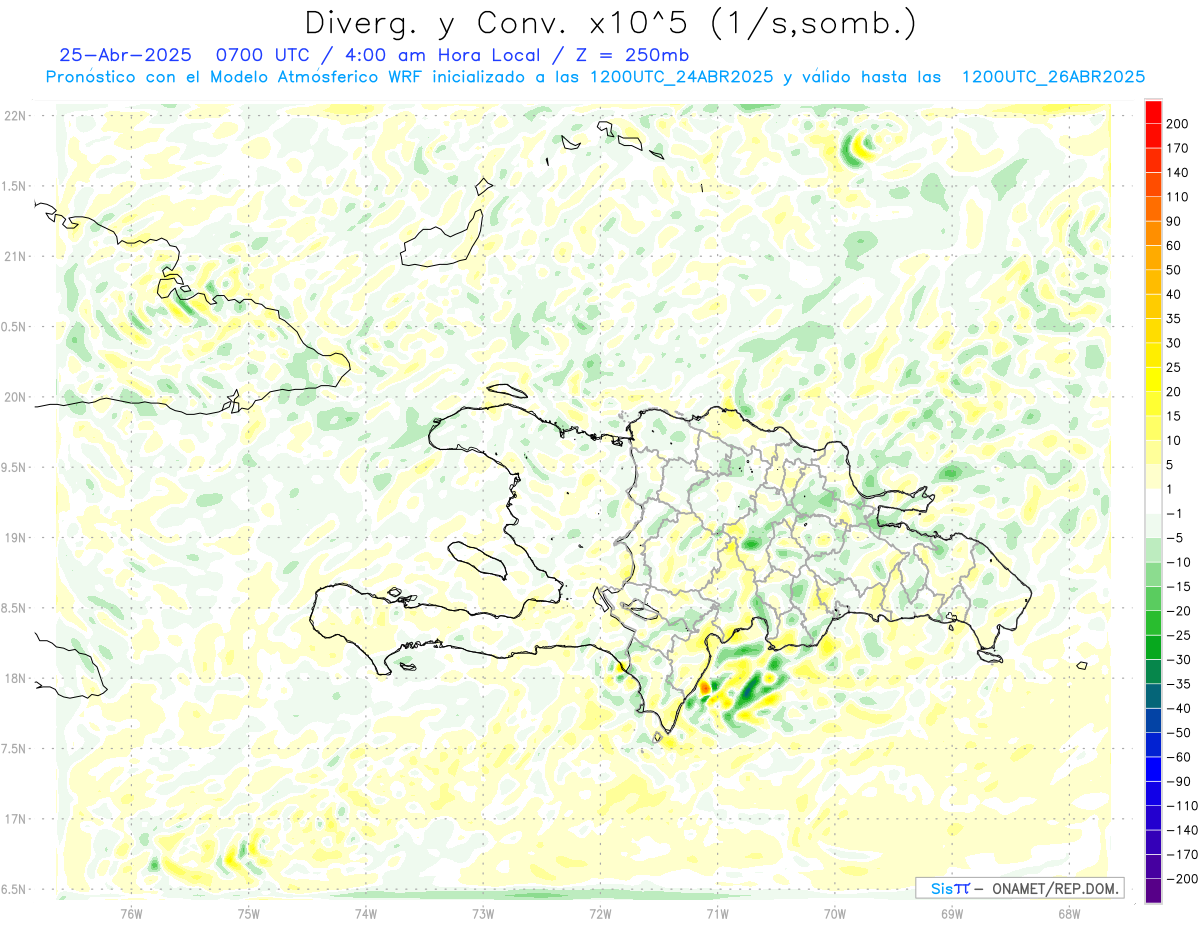Click the '6.5N' latitude label
This screenshot has width=1200, height=927.
click(14, 889)
